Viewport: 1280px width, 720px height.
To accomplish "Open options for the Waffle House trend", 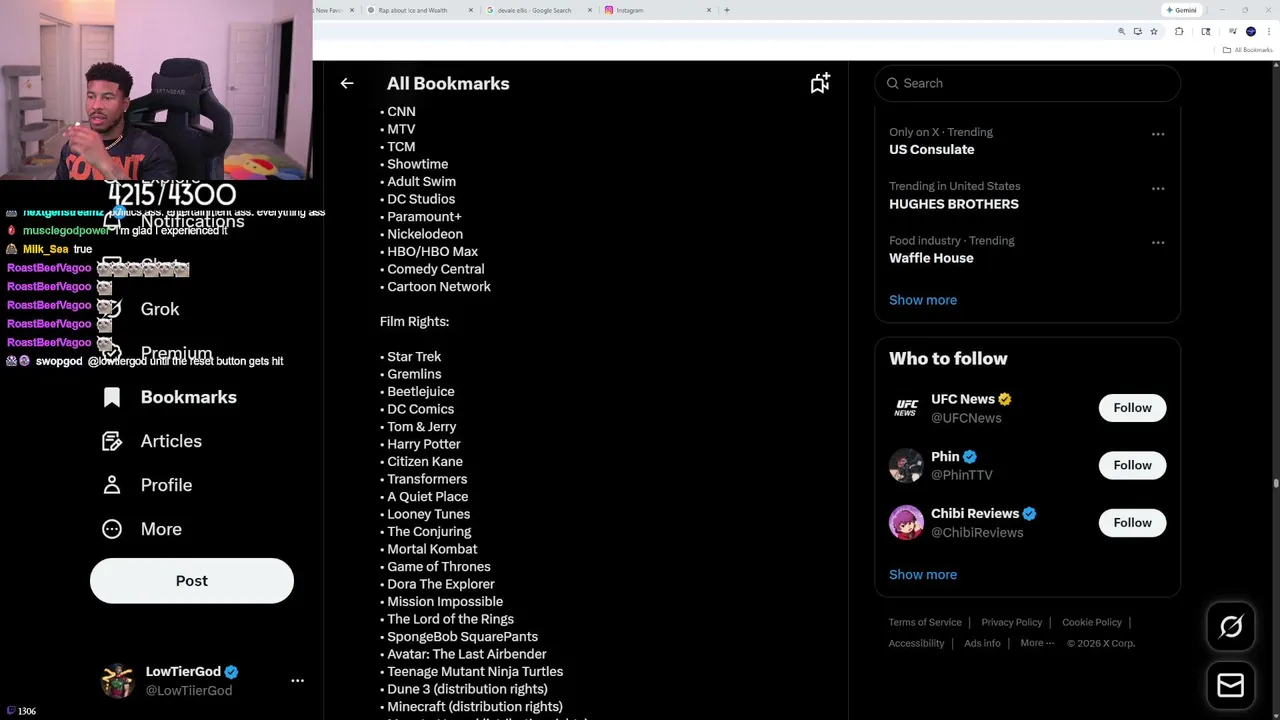I will (1158, 242).
